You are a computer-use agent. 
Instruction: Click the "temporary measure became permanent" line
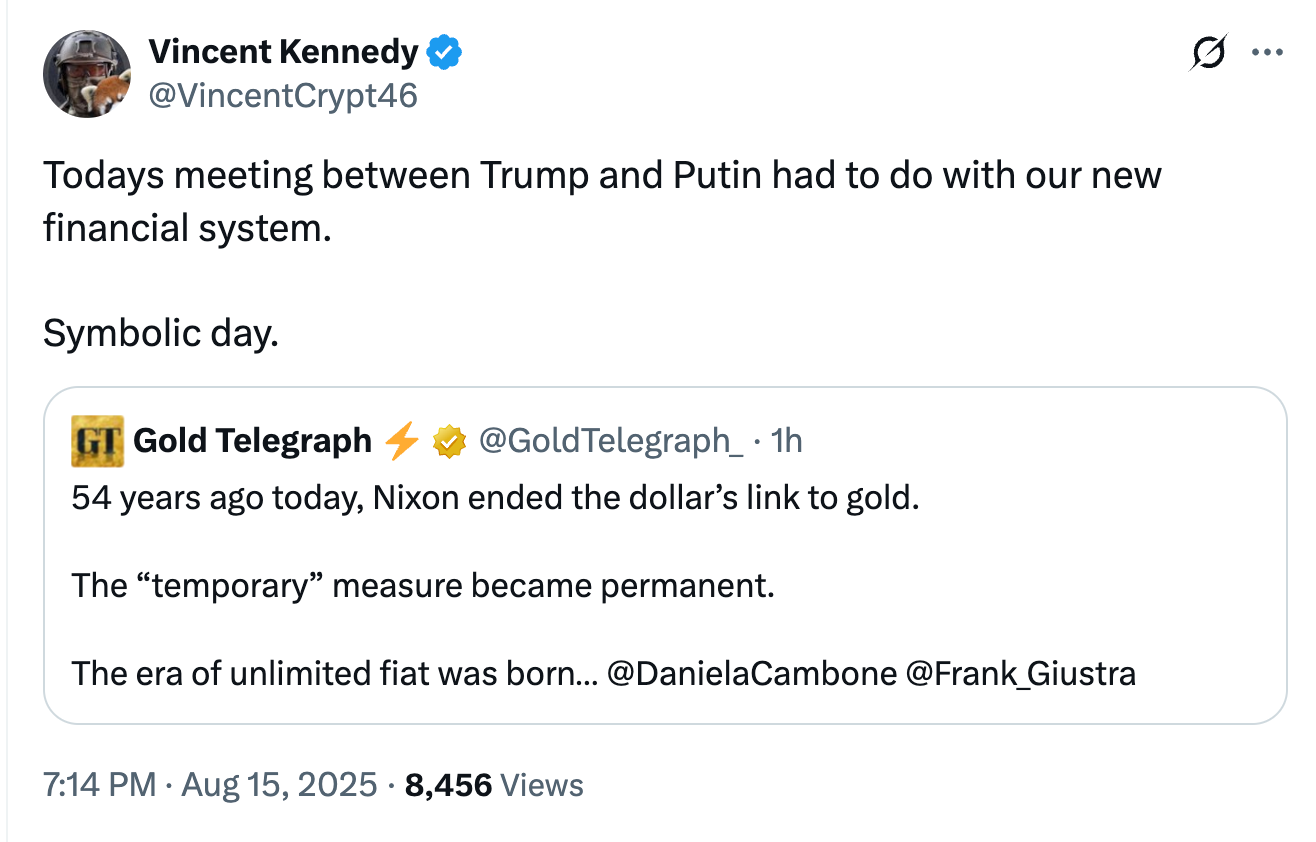click(422, 585)
